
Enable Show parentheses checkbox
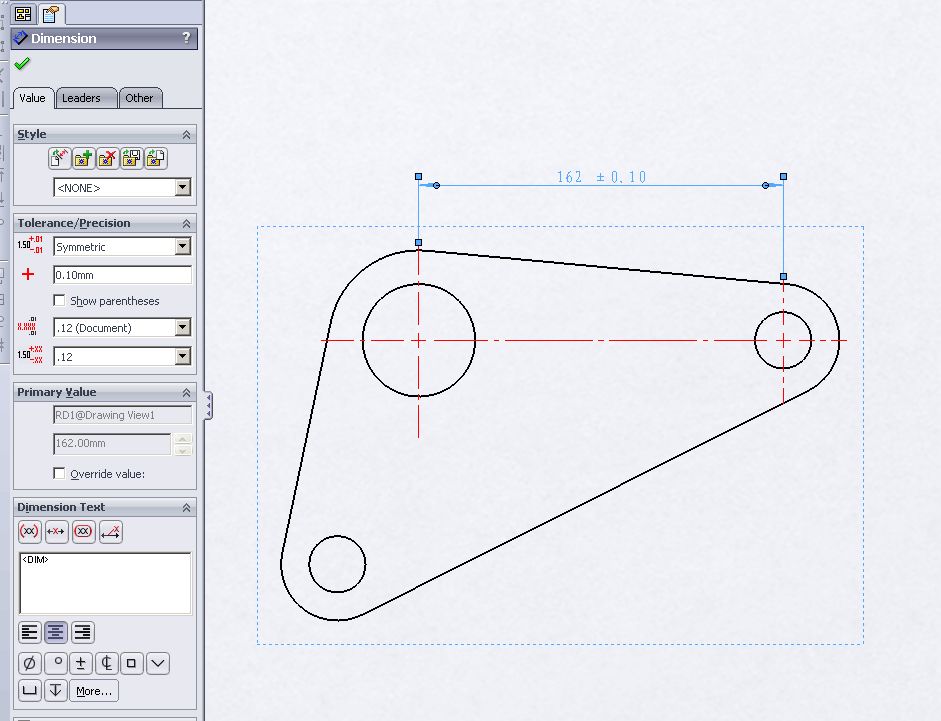[59, 300]
